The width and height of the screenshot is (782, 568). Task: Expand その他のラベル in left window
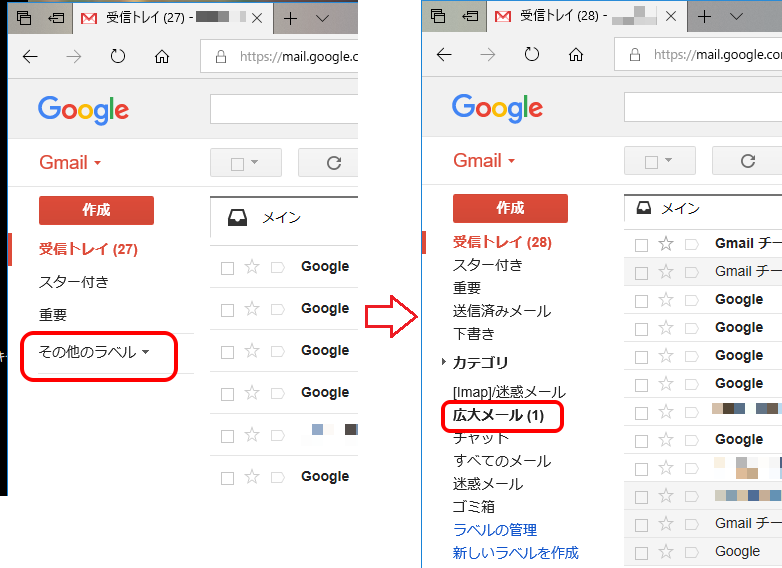pos(94,352)
